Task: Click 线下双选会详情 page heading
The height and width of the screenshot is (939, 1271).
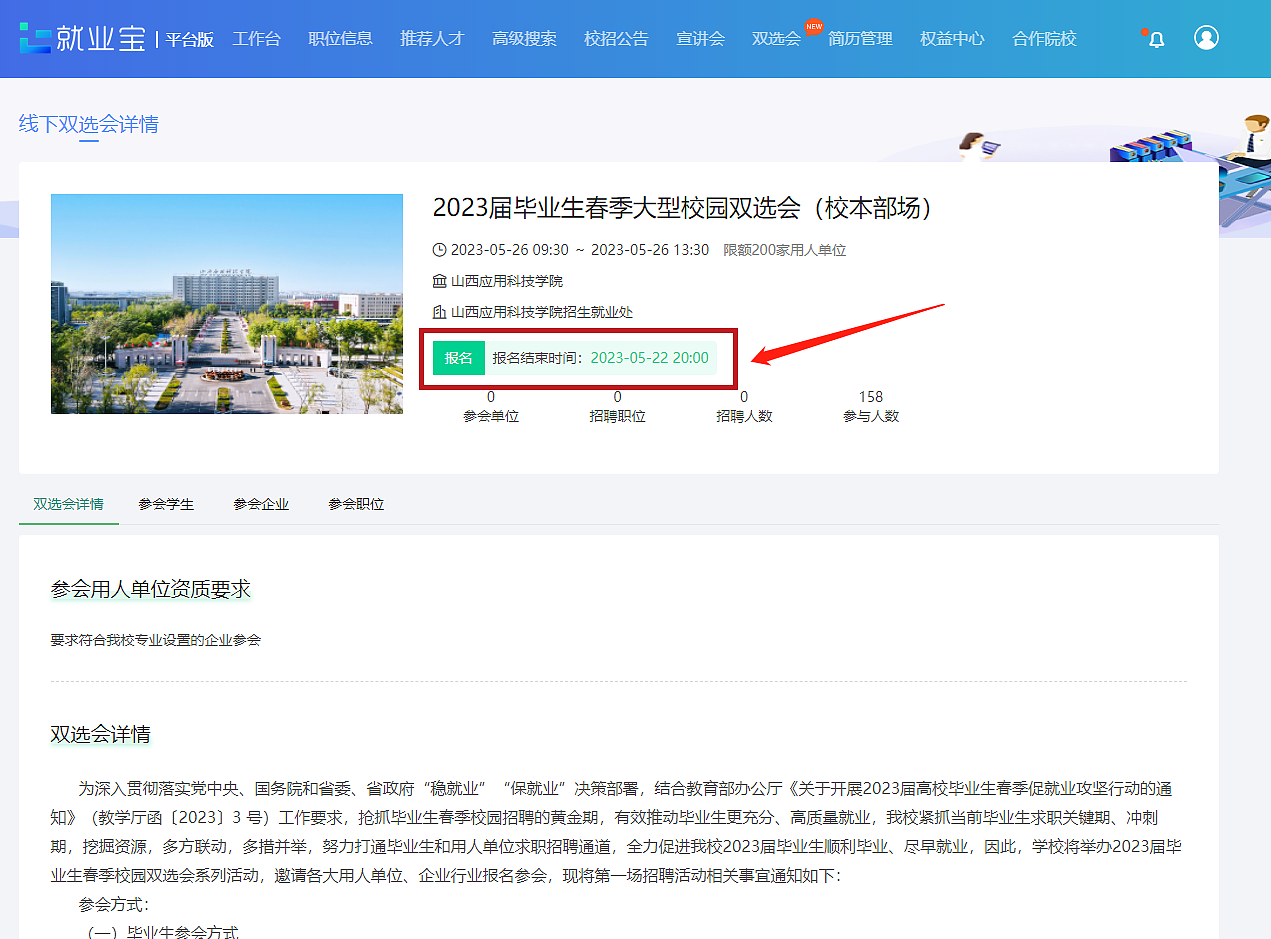Action: click(89, 124)
